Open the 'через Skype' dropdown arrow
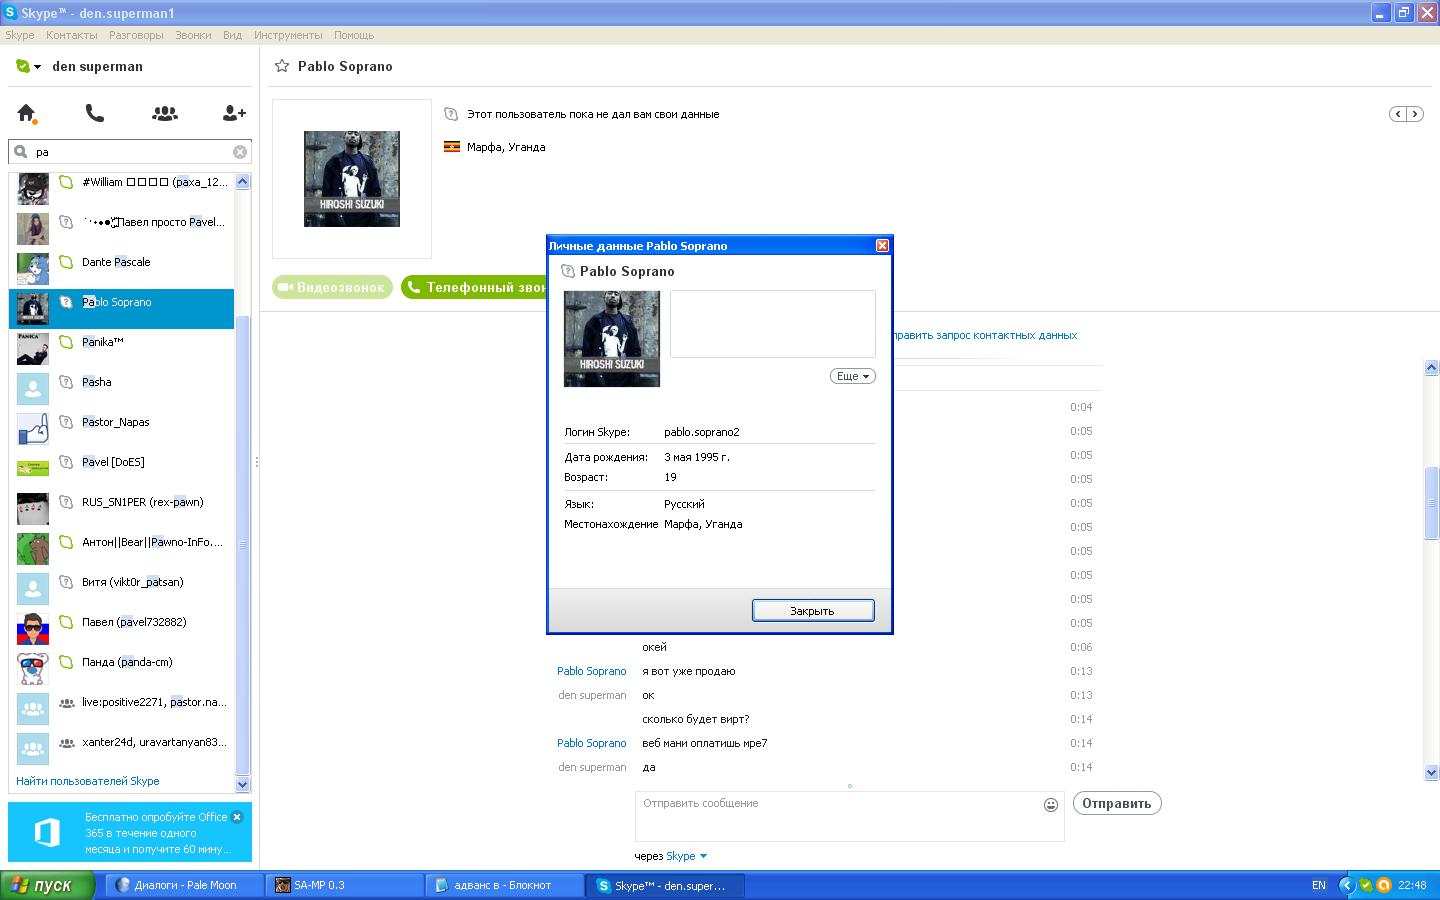Image resolution: width=1440 pixels, height=900 pixels. point(703,856)
